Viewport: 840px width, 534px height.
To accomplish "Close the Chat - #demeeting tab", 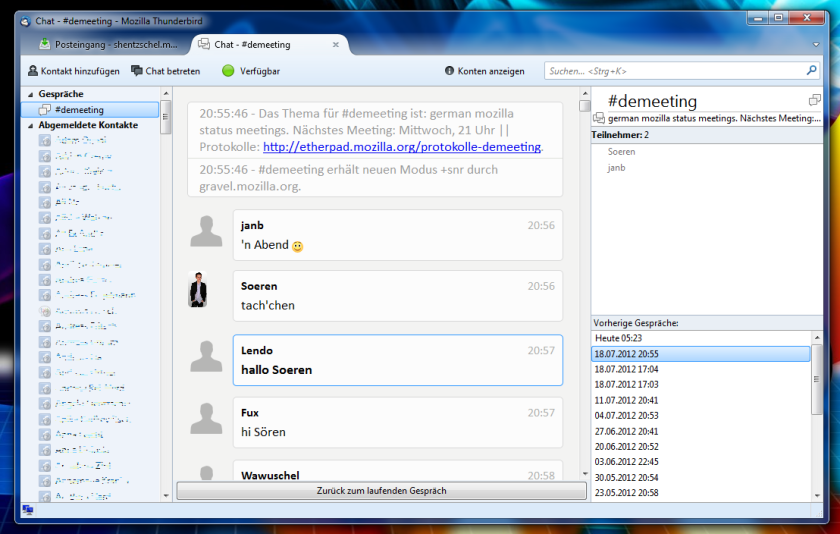I will pos(336,44).
